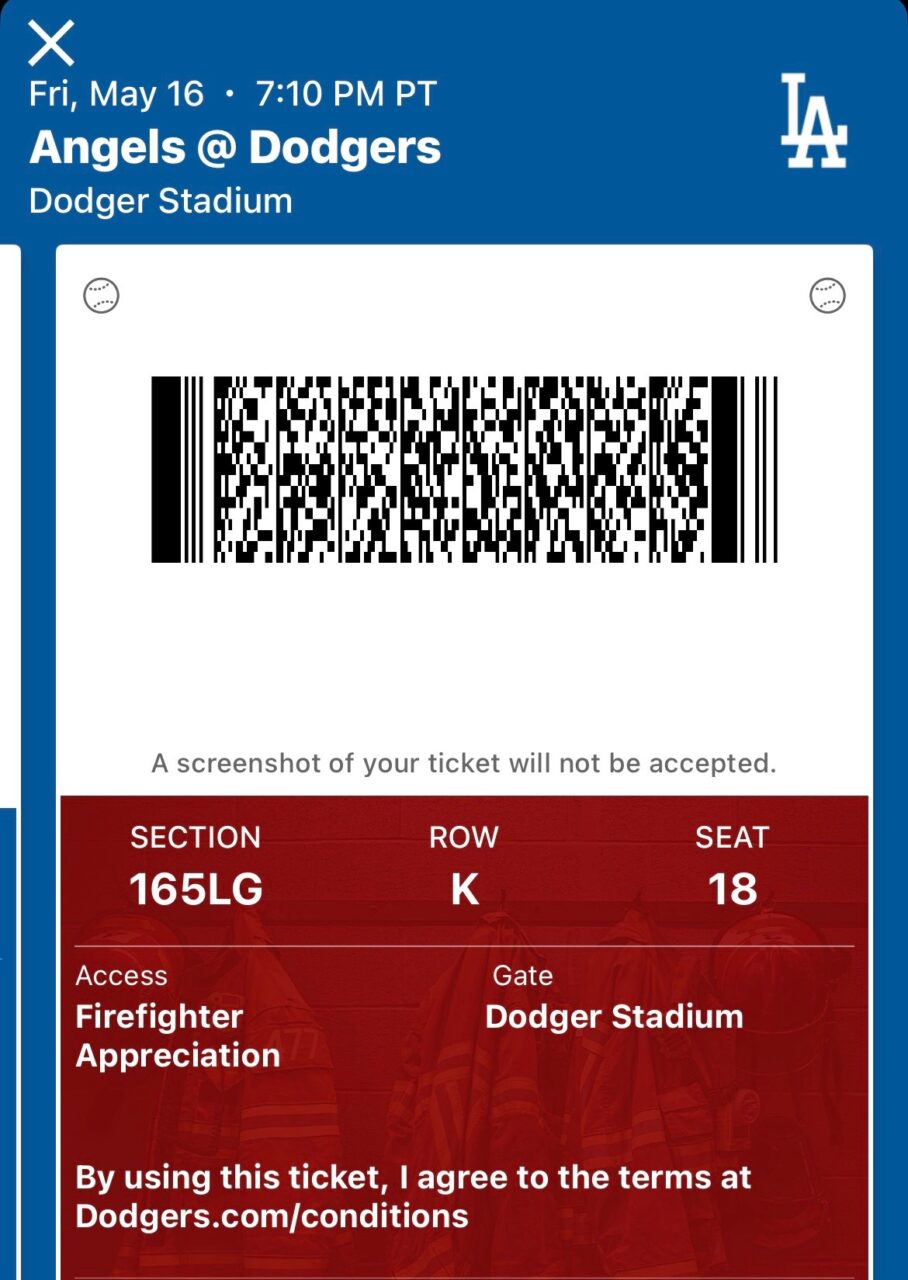Tap the screenshot not accepted notice

pos(464,764)
